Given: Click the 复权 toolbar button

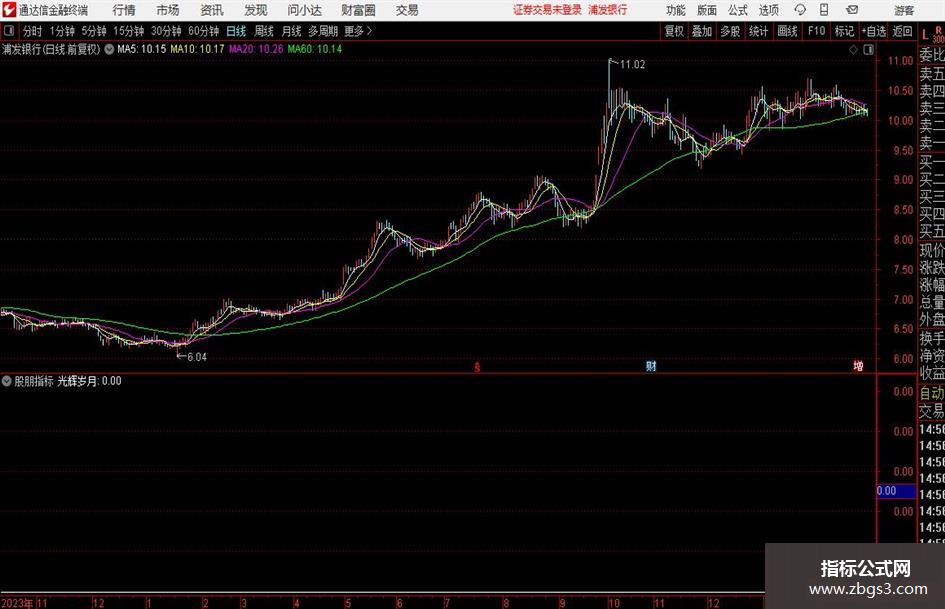Looking at the screenshot, I should tap(674, 31).
